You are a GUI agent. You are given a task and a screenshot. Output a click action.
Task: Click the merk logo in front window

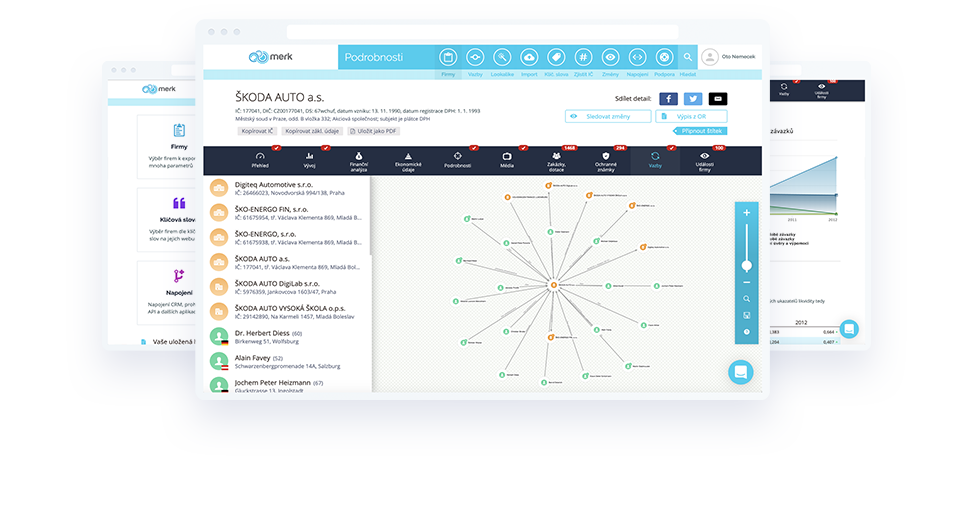(270, 57)
